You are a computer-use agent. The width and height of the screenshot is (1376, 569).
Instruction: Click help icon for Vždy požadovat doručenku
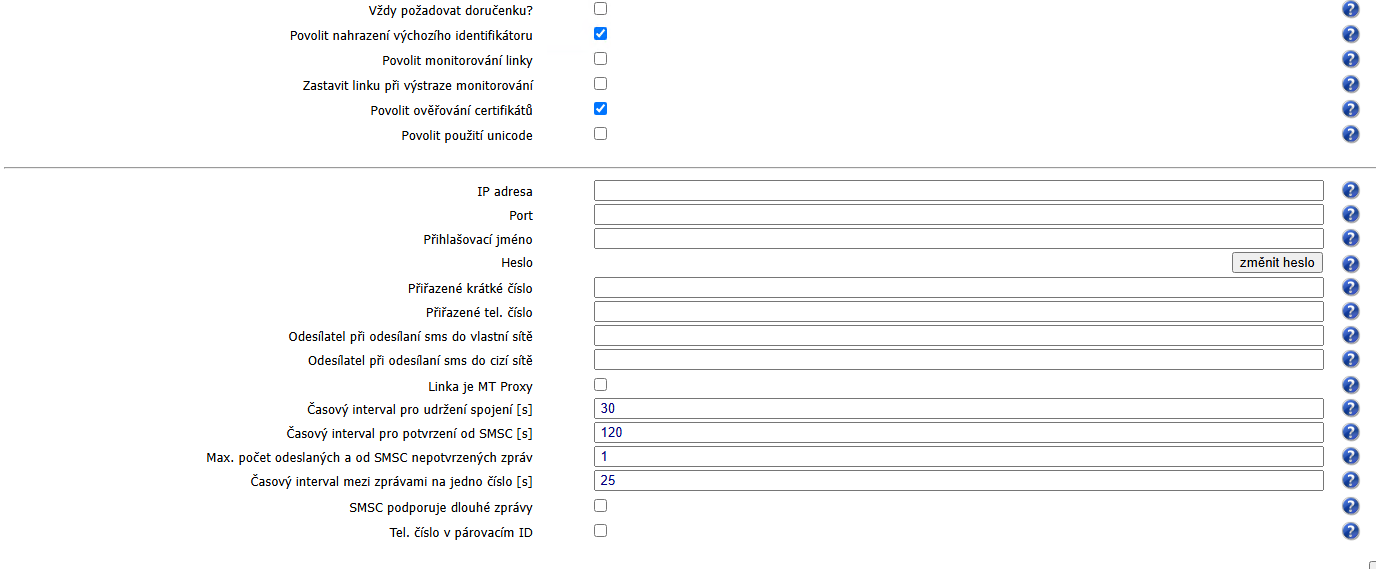click(x=1350, y=9)
